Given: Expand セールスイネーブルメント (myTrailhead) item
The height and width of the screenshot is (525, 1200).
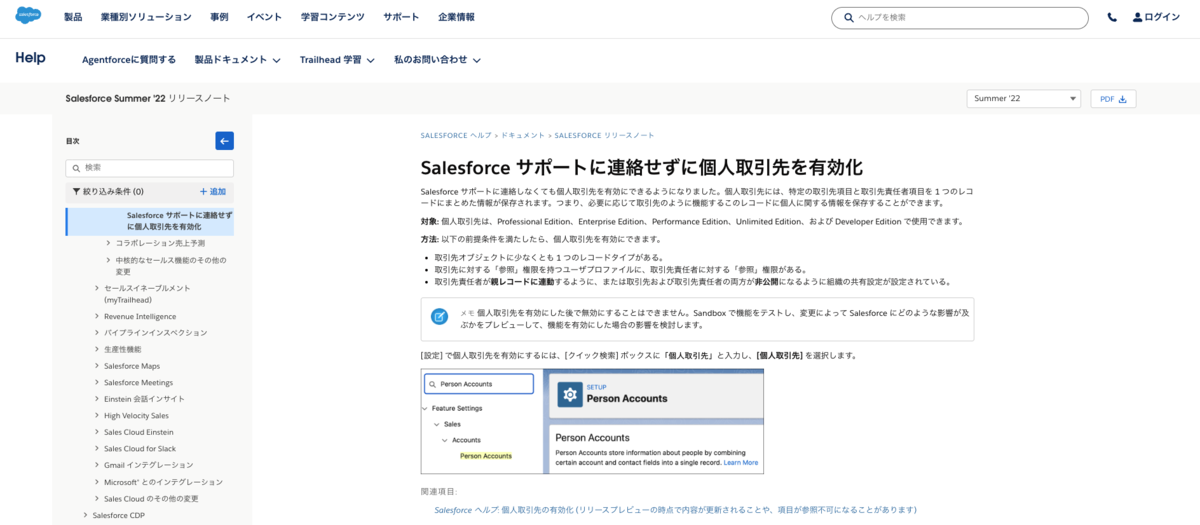Looking at the screenshot, I should tap(96, 288).
